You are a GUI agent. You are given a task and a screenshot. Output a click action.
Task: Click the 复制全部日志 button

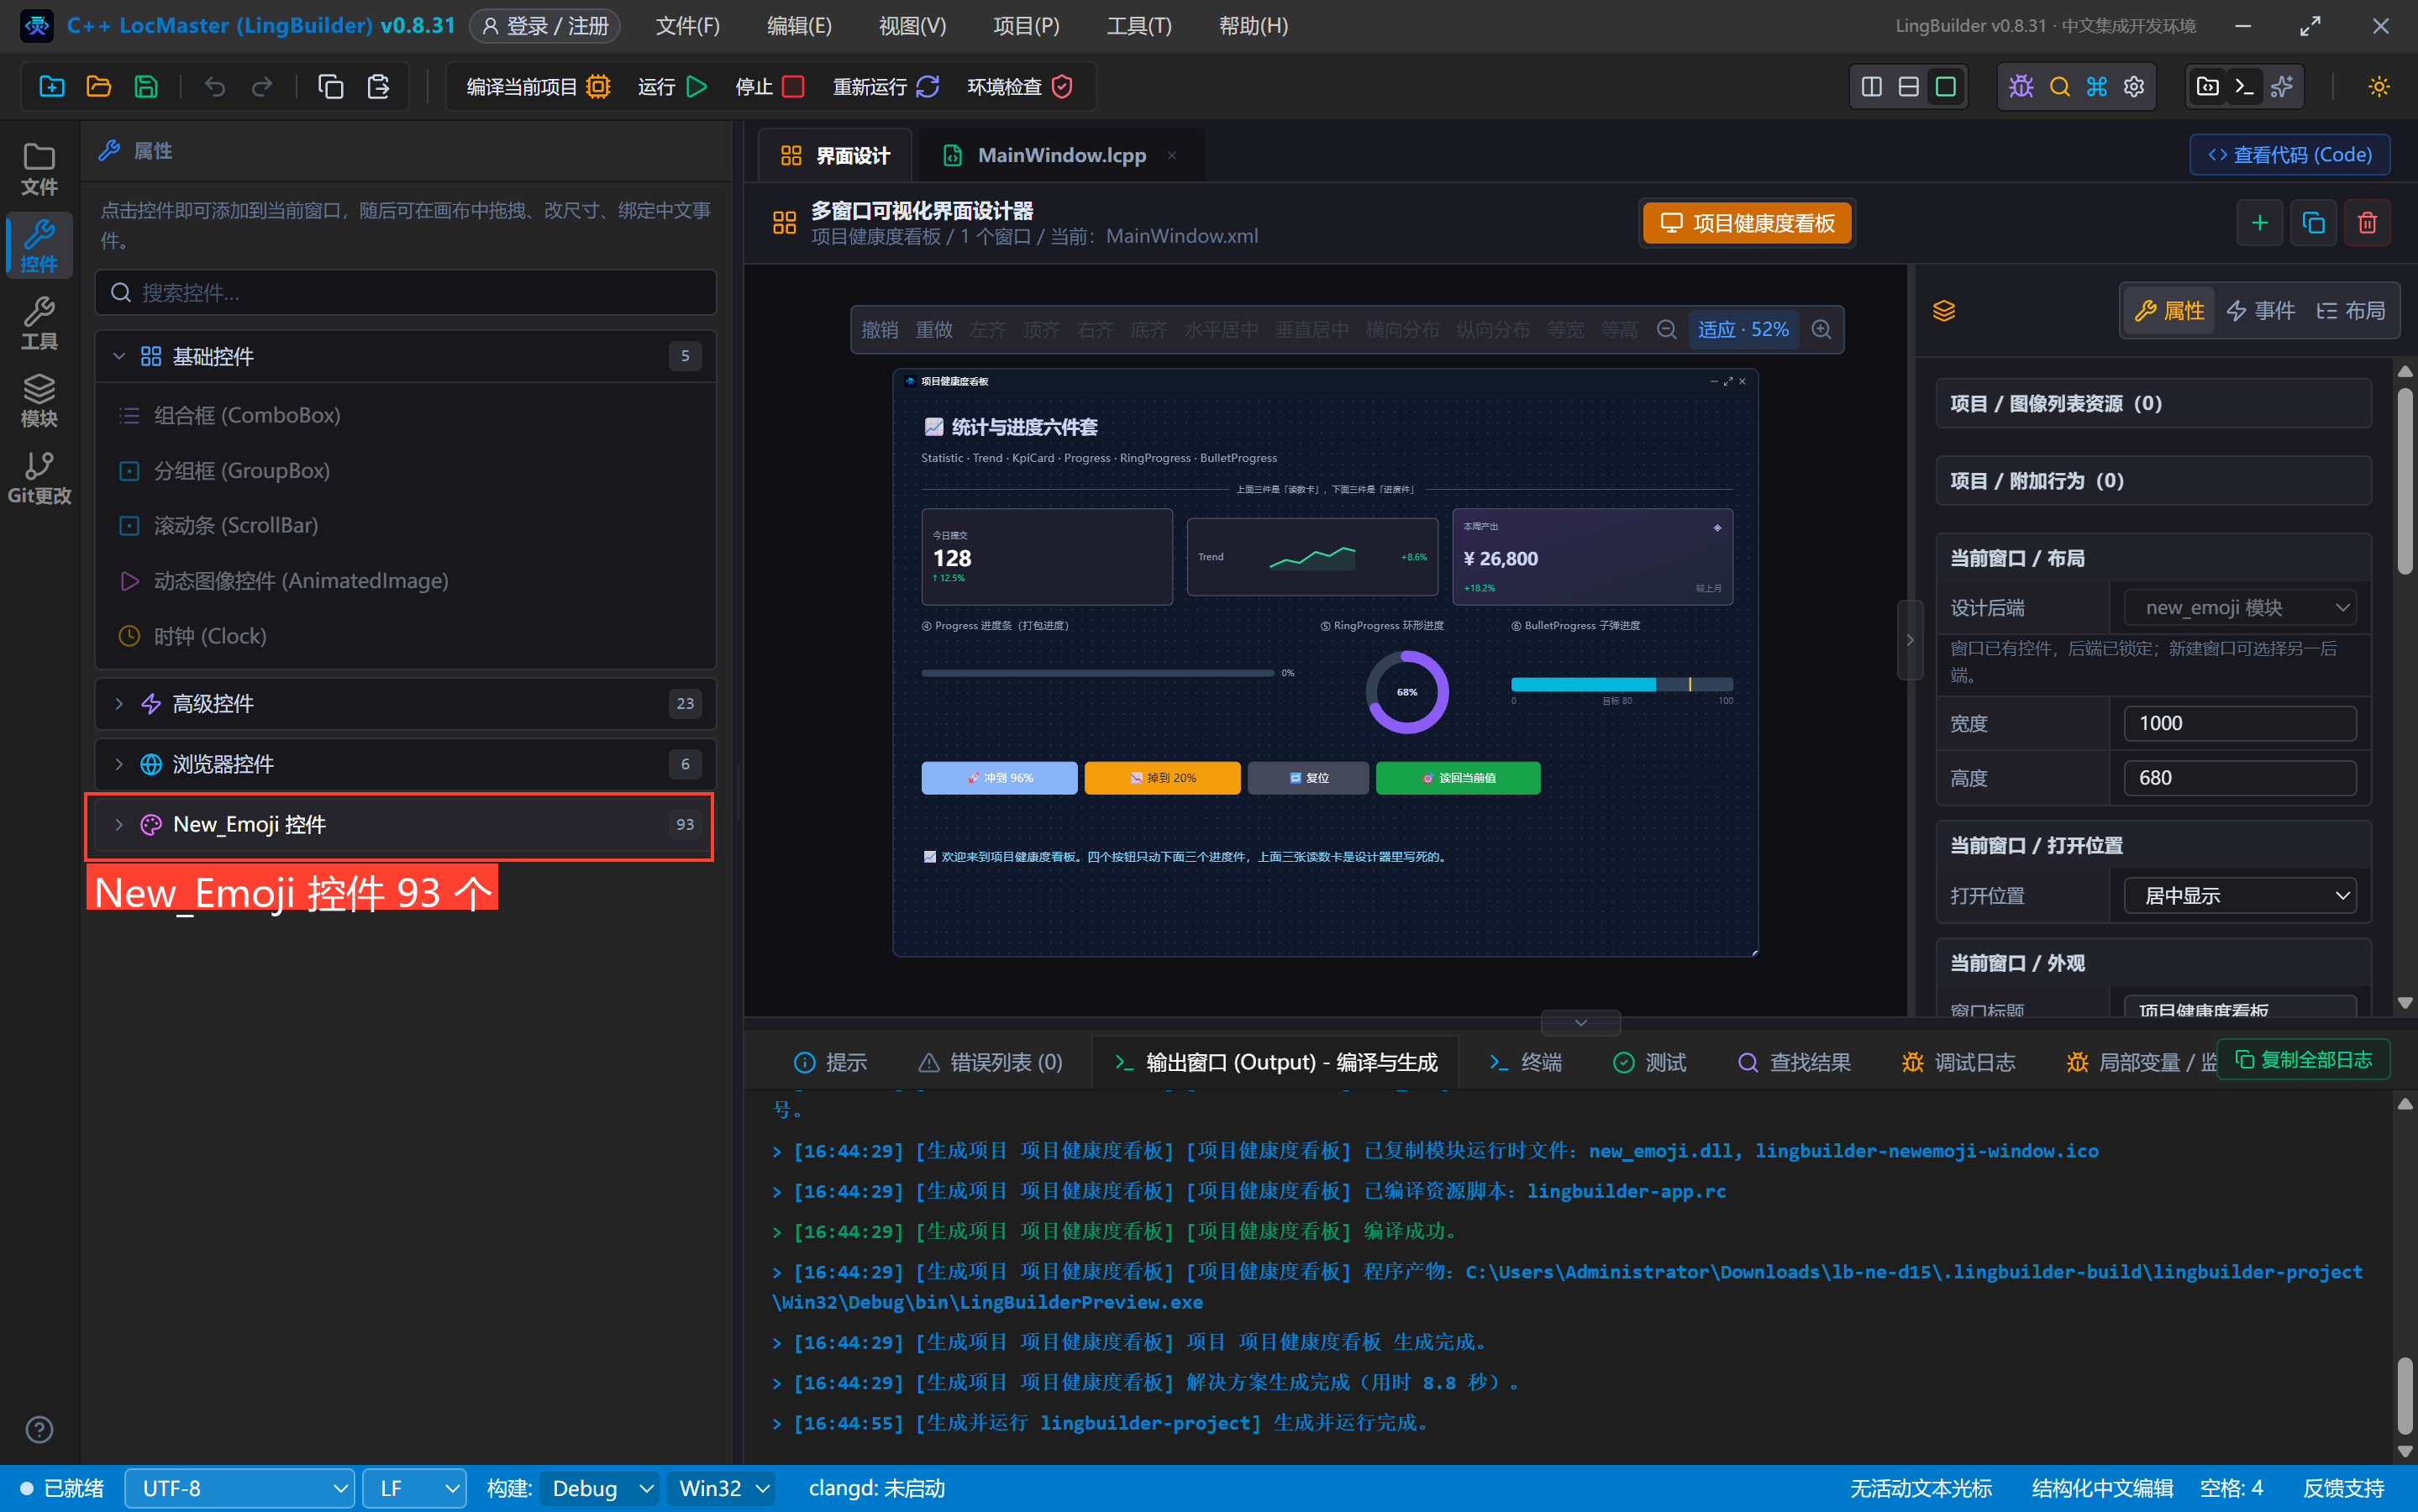tap(2303, 1059)
